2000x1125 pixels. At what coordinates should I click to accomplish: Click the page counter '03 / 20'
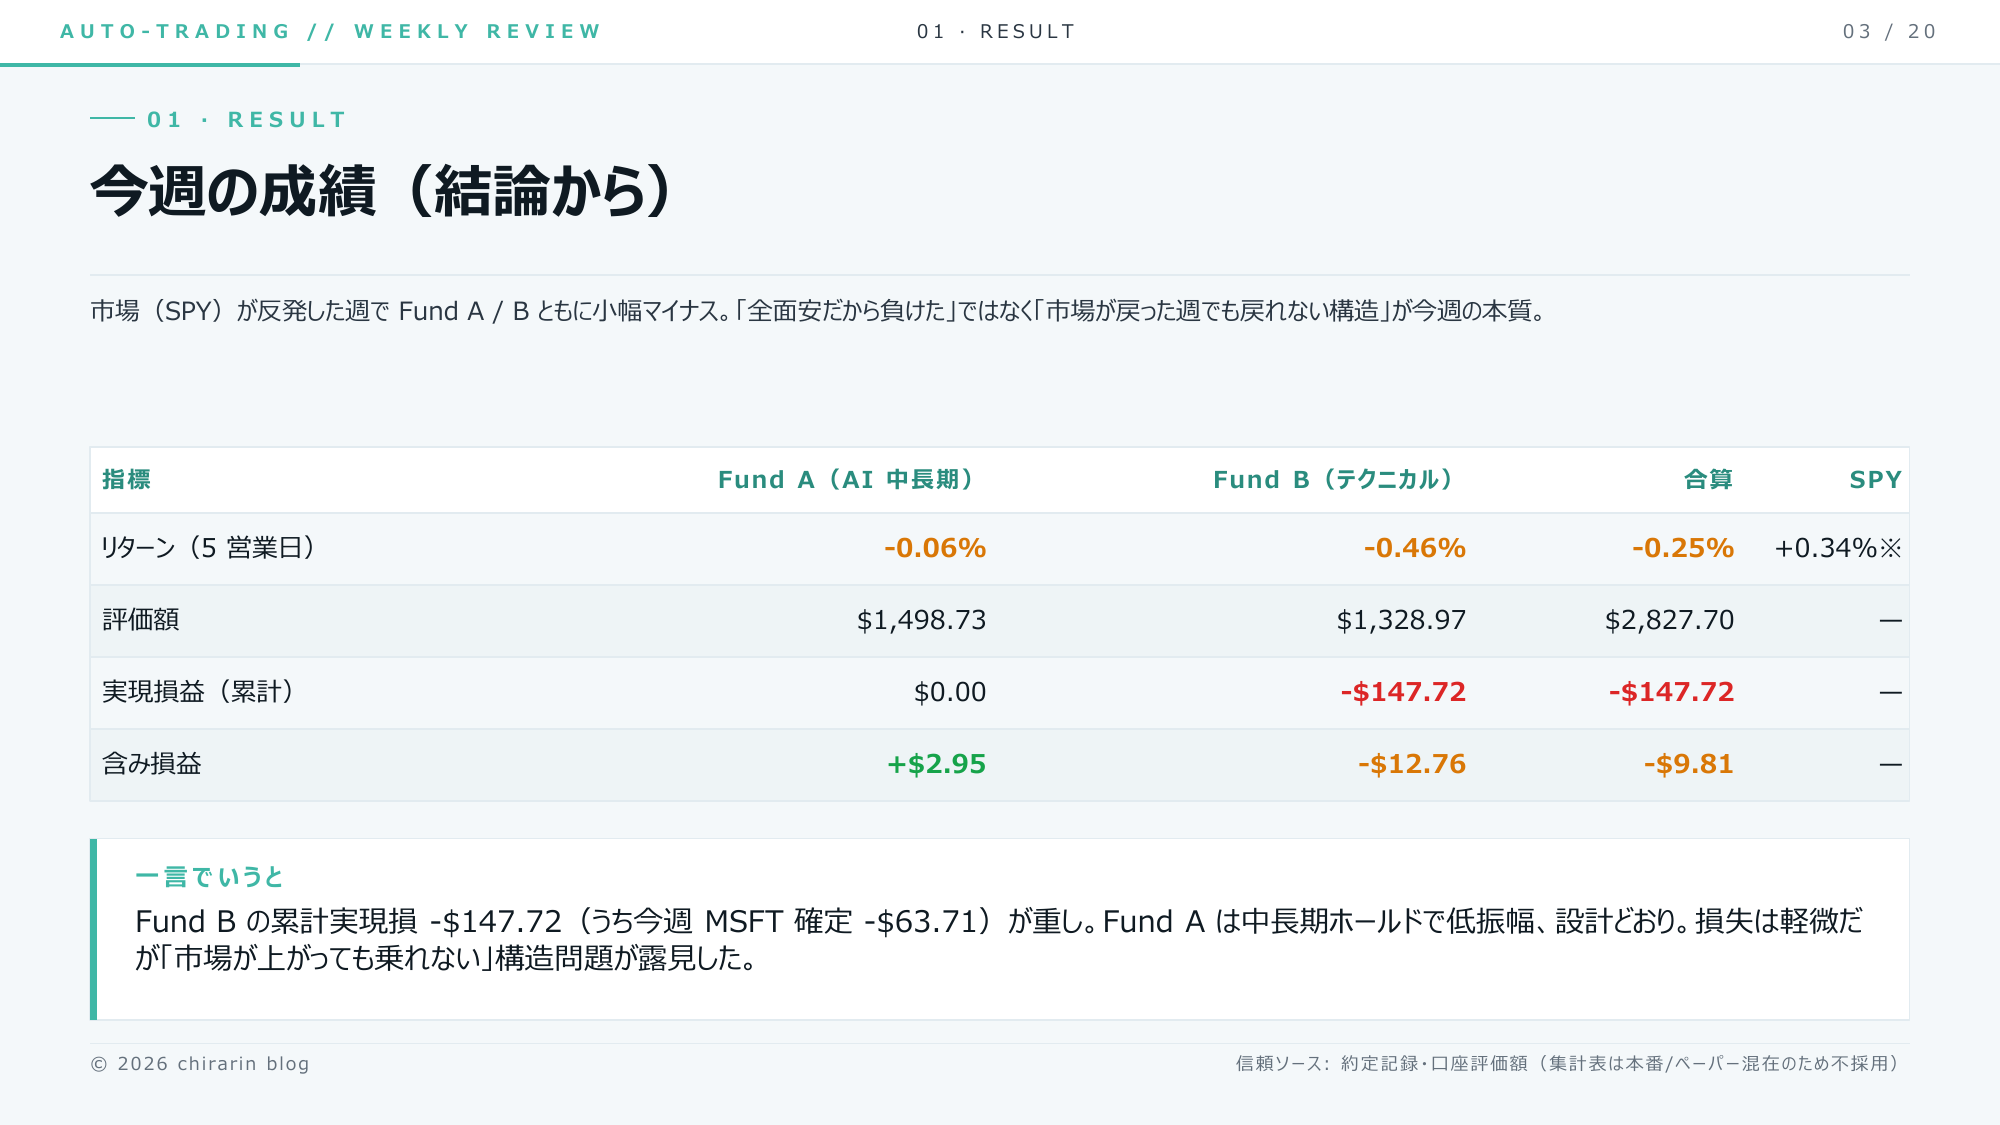pos(1890,31)
